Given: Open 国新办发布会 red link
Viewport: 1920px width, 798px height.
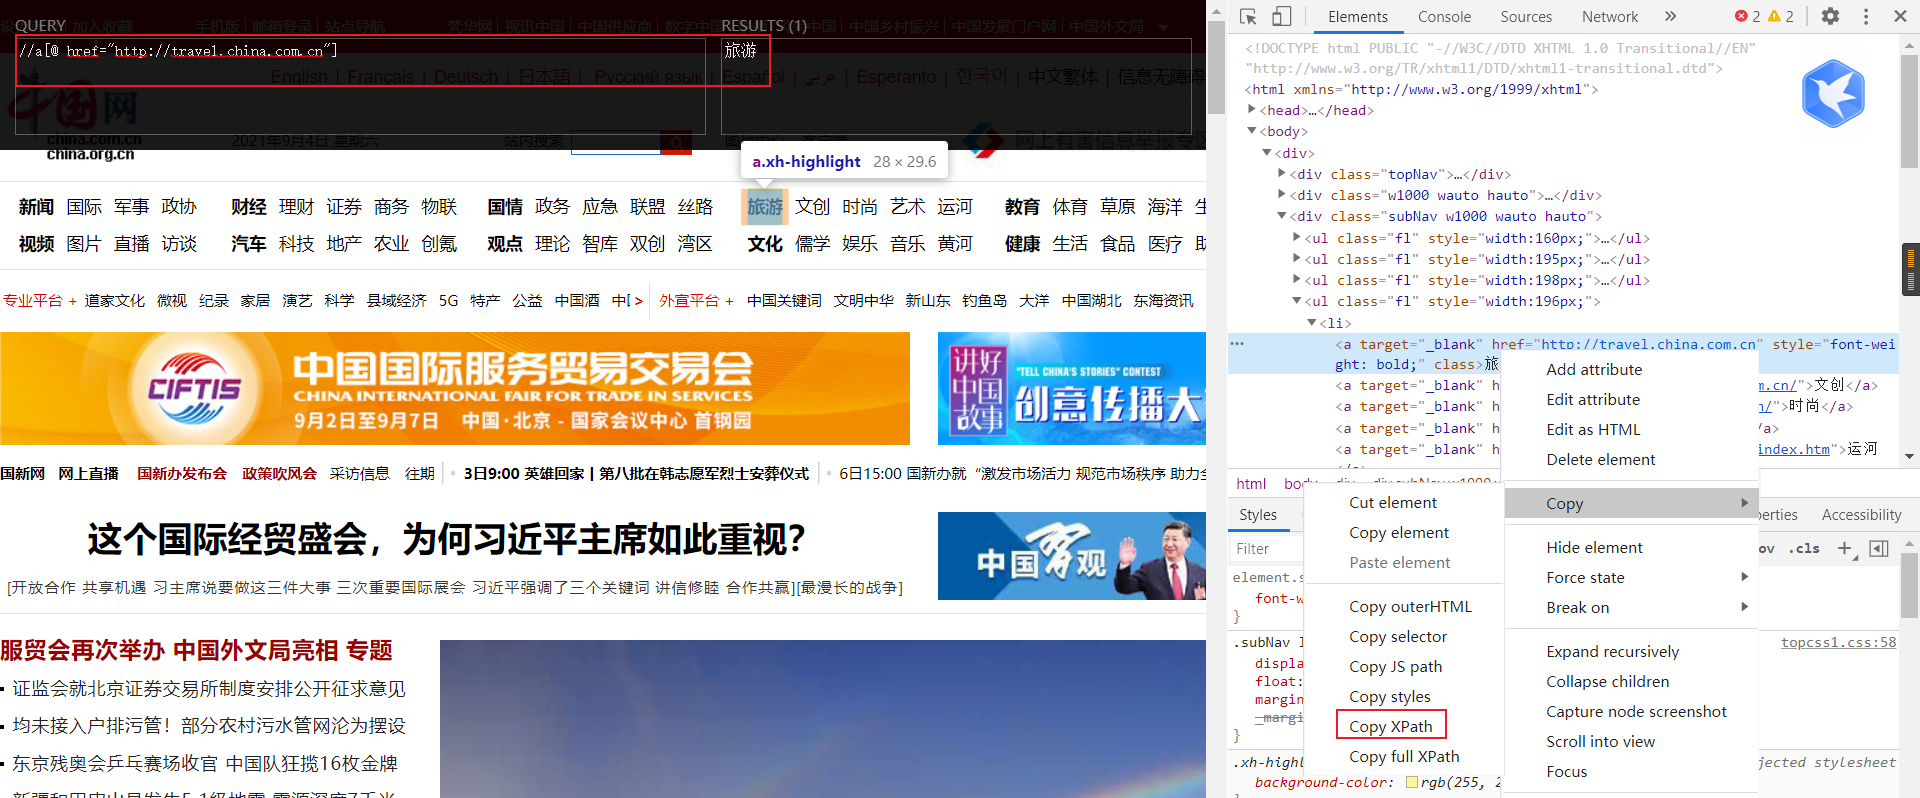Looking at the screenshot, I should tap(181, 473).
